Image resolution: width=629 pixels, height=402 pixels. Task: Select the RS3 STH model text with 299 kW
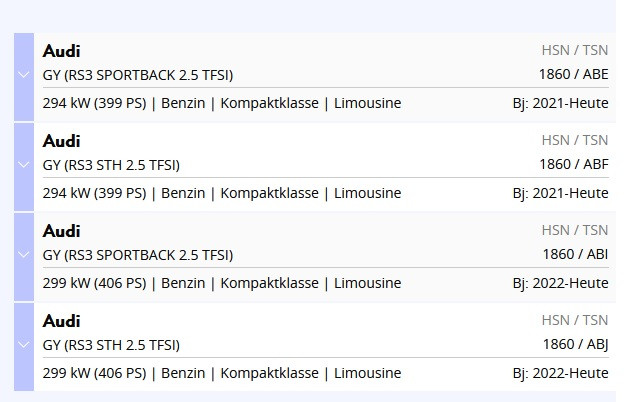pyautogui.click(x=111, y=345)
